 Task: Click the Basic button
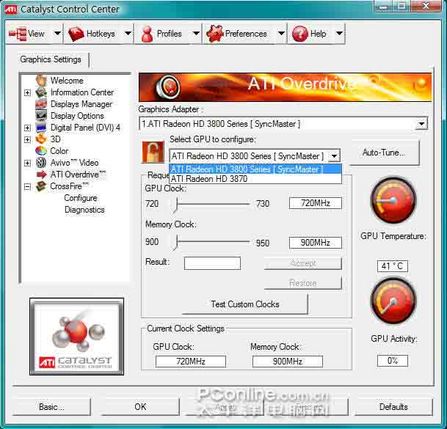pyautogui.click(x=52, y=407)
